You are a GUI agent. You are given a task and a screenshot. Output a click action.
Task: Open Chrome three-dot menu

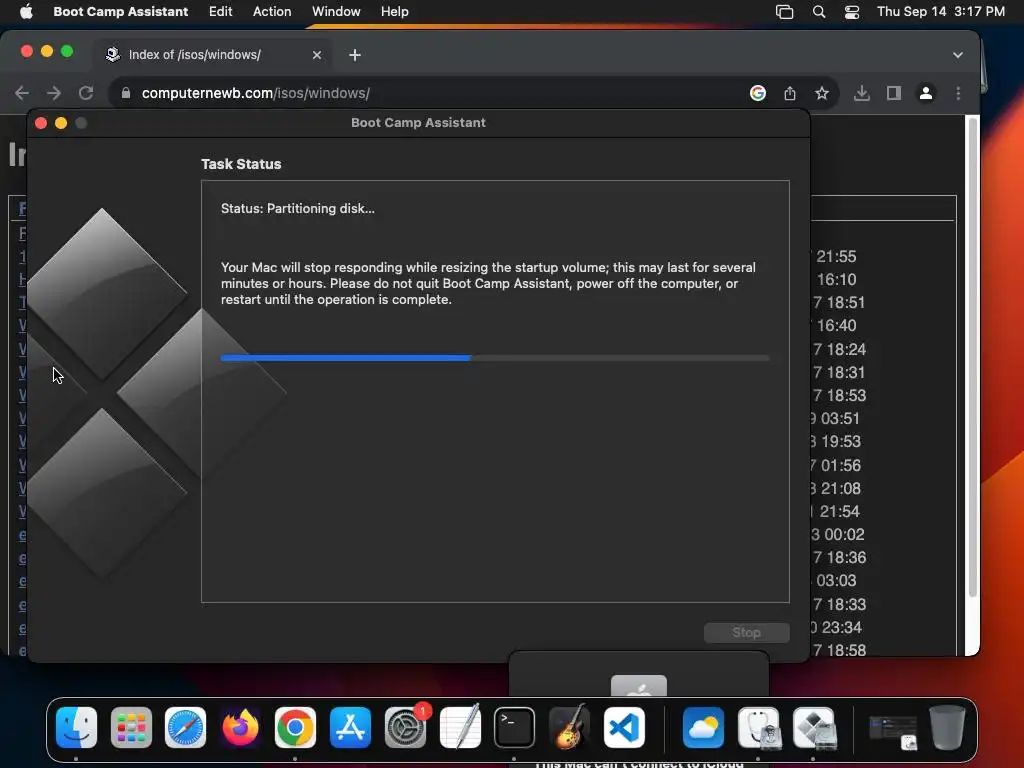pyautogui.click(x=958, y=93)
